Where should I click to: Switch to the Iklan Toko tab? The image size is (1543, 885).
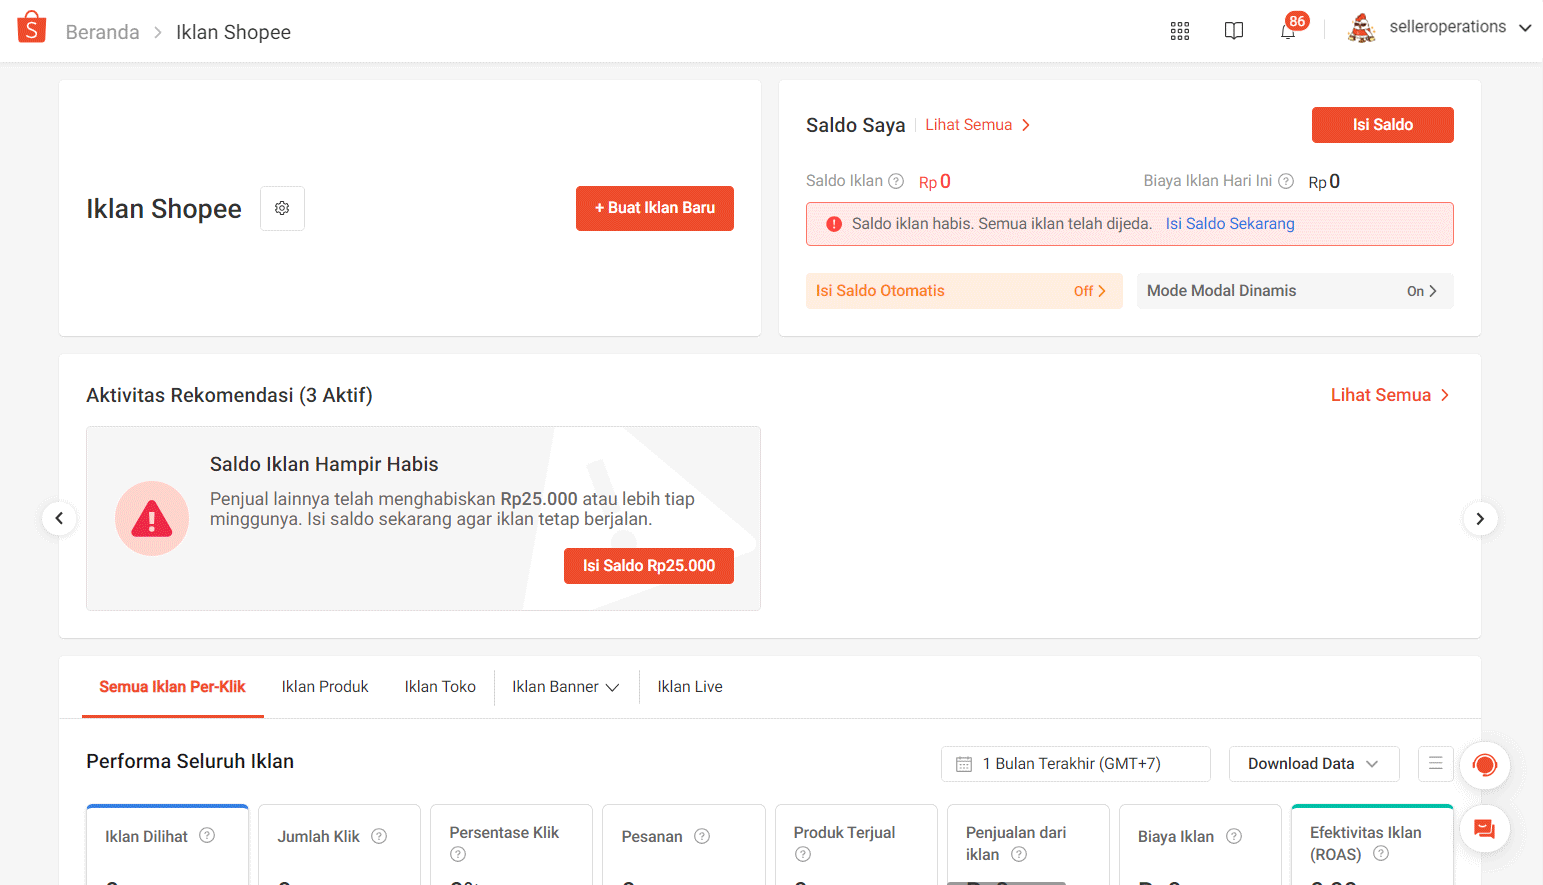[440, 687]
